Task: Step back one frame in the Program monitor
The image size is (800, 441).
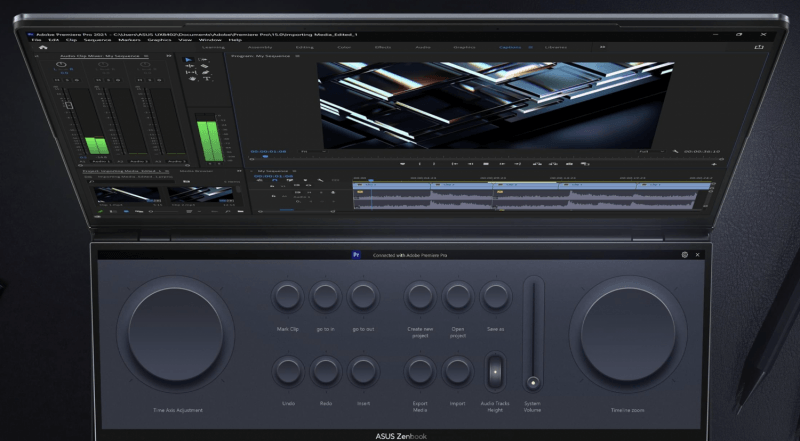Action: [470, 164]
